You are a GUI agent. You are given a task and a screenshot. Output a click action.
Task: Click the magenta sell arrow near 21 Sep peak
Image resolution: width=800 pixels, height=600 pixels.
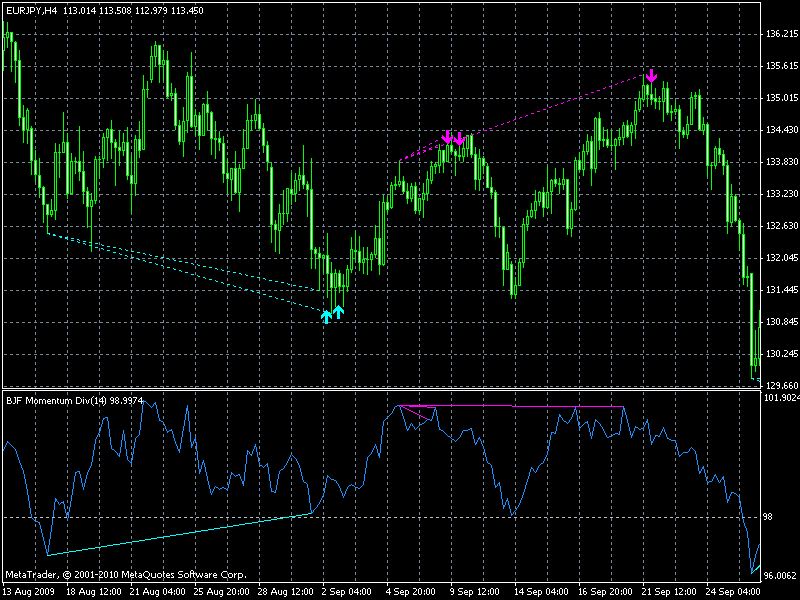[x=651, y=76]
